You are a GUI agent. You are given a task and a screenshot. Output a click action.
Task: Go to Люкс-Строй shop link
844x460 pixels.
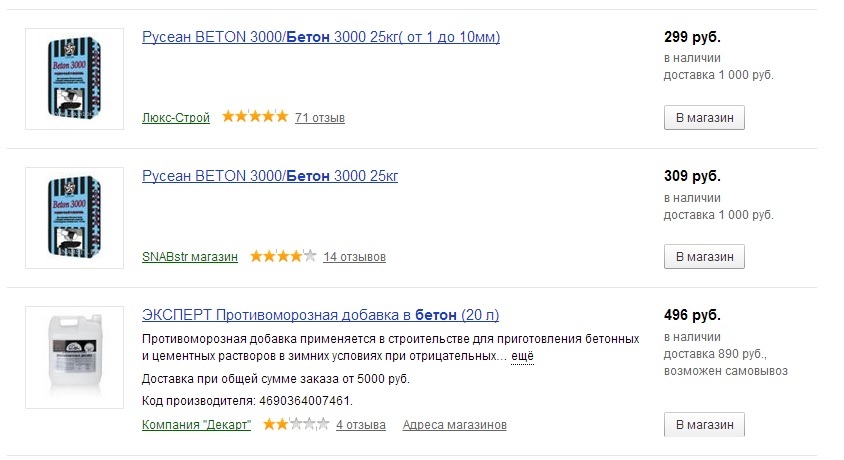pos(176,117)
